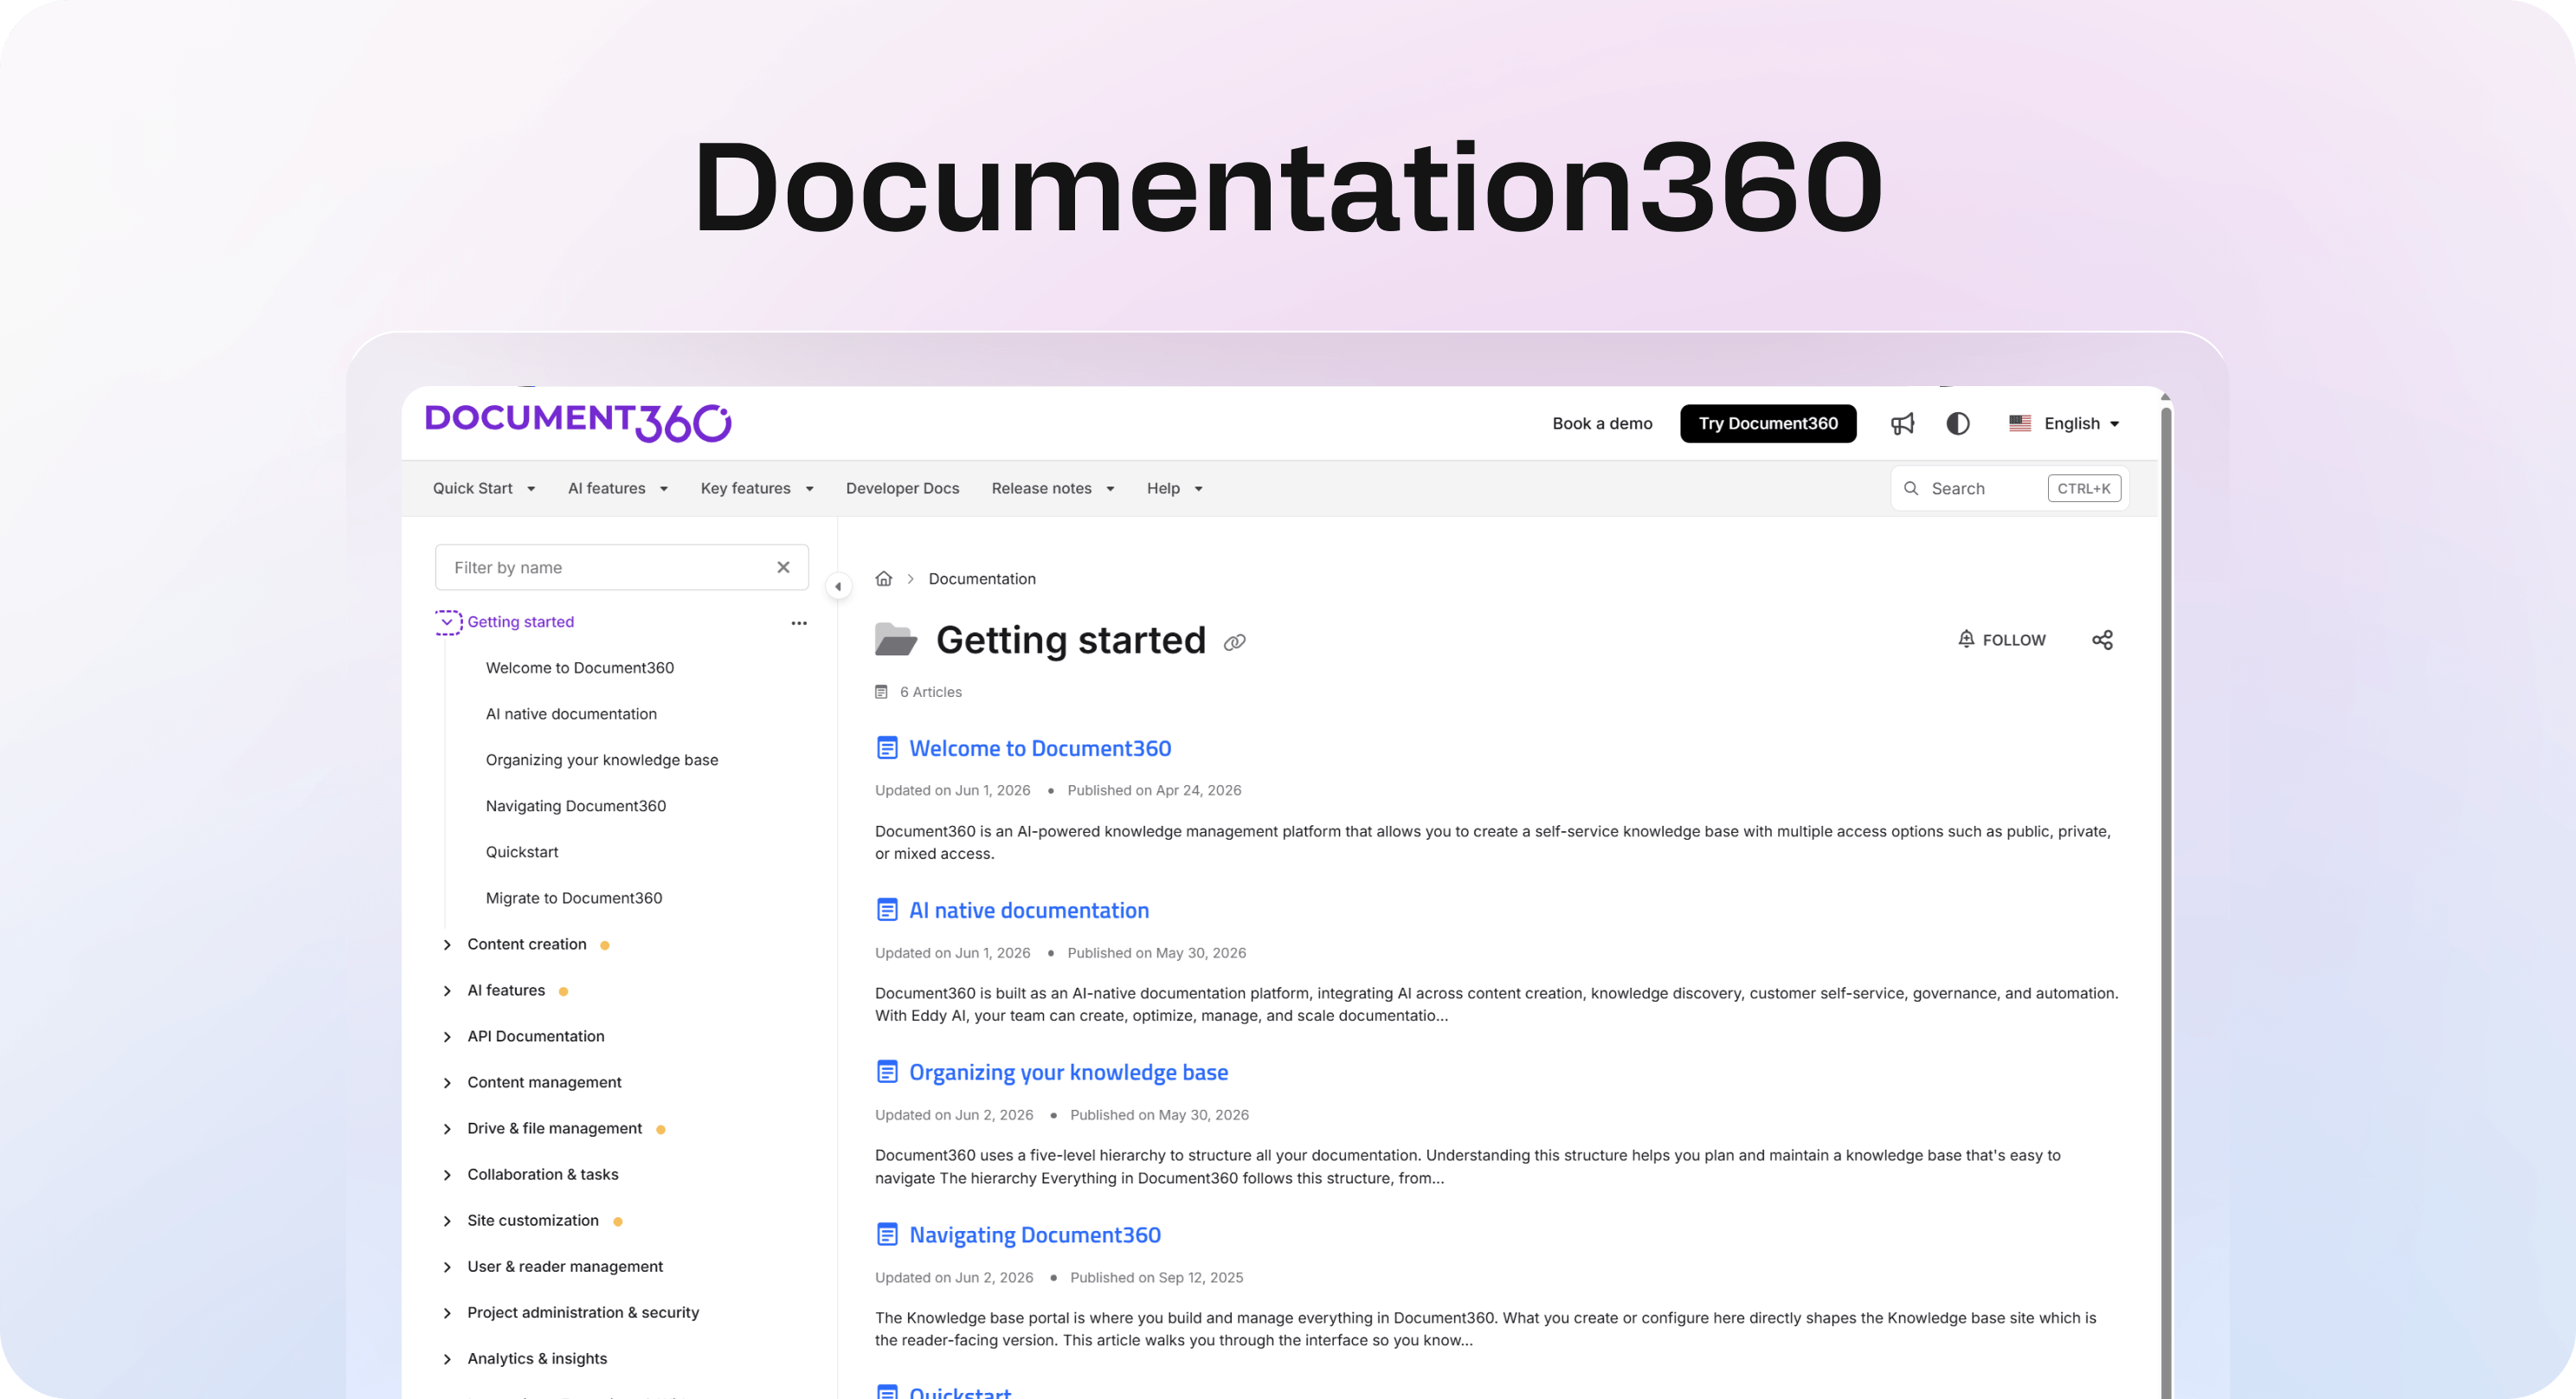This screenshot has width=2576, height=1399.
Task: Open the AI features top navigation menu
Action: pos(617,488)
